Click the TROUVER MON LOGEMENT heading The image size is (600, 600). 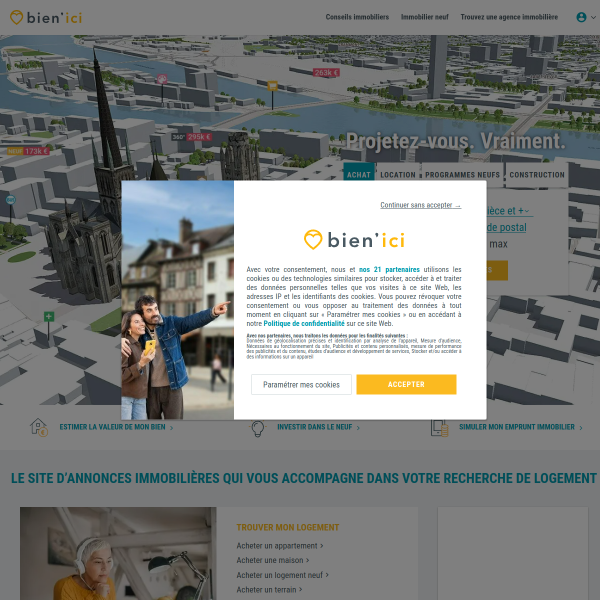288,527
